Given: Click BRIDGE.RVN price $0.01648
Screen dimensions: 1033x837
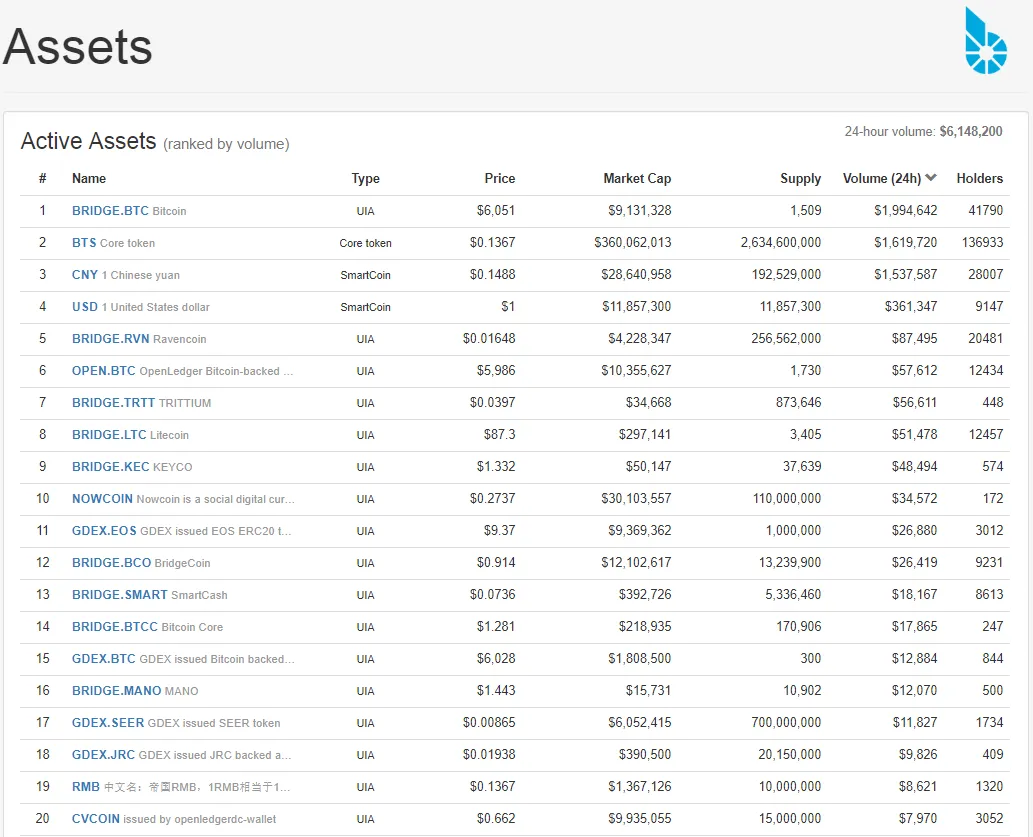Looking at the screenshot, I should tap(489, 338).
